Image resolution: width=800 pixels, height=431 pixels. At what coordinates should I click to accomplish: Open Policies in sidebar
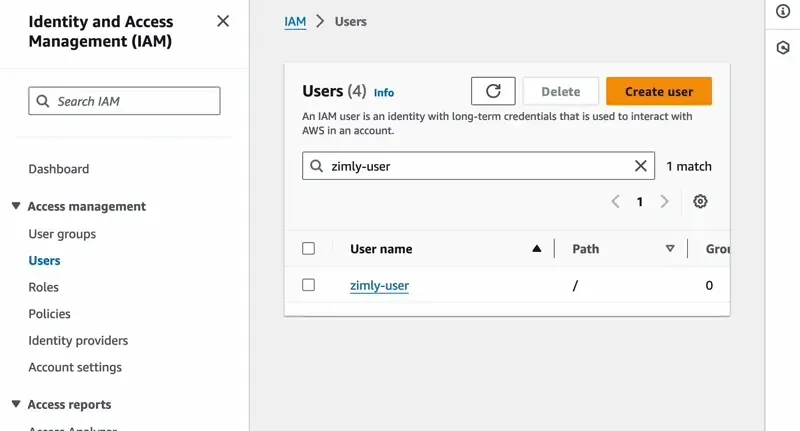pos(49,314)
